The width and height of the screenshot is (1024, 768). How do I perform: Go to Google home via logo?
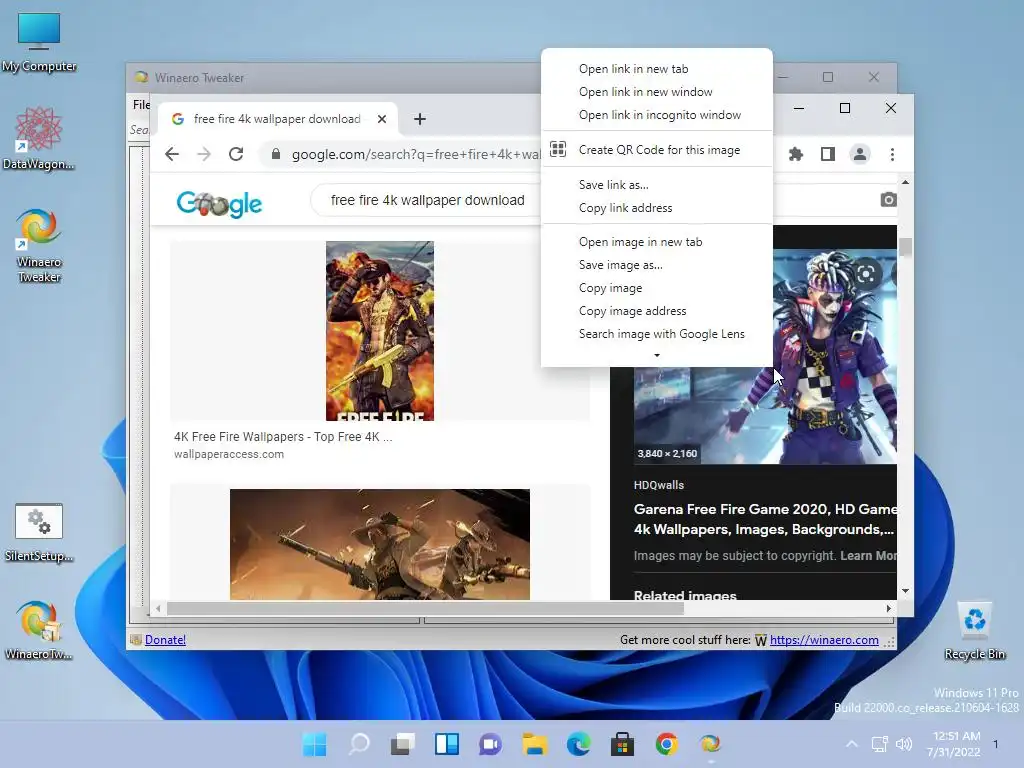point(219,204)
